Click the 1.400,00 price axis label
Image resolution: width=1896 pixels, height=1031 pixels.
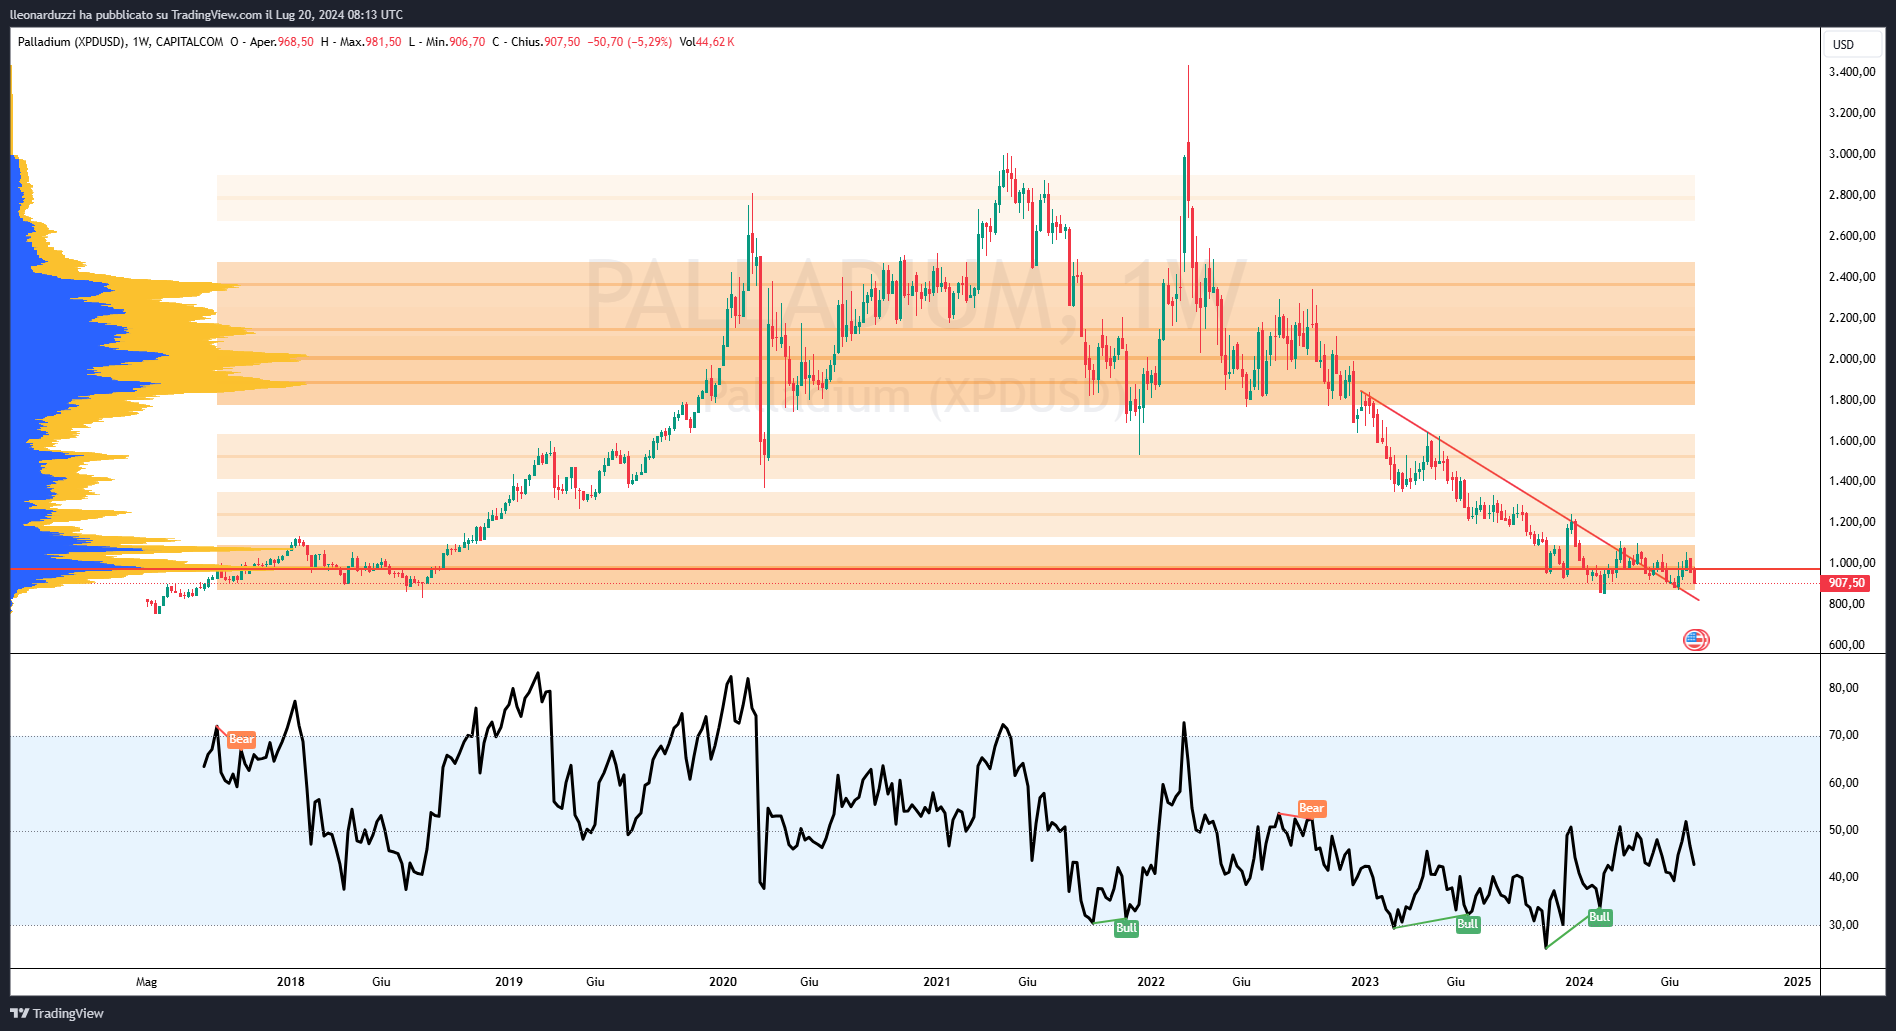1852,481
